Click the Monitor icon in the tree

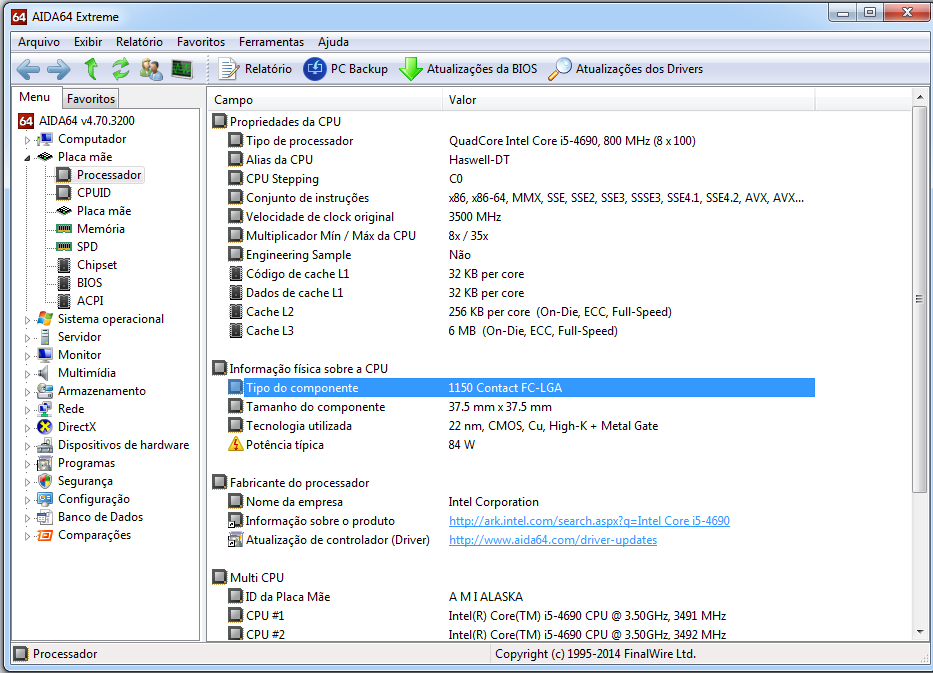[45, 355]
